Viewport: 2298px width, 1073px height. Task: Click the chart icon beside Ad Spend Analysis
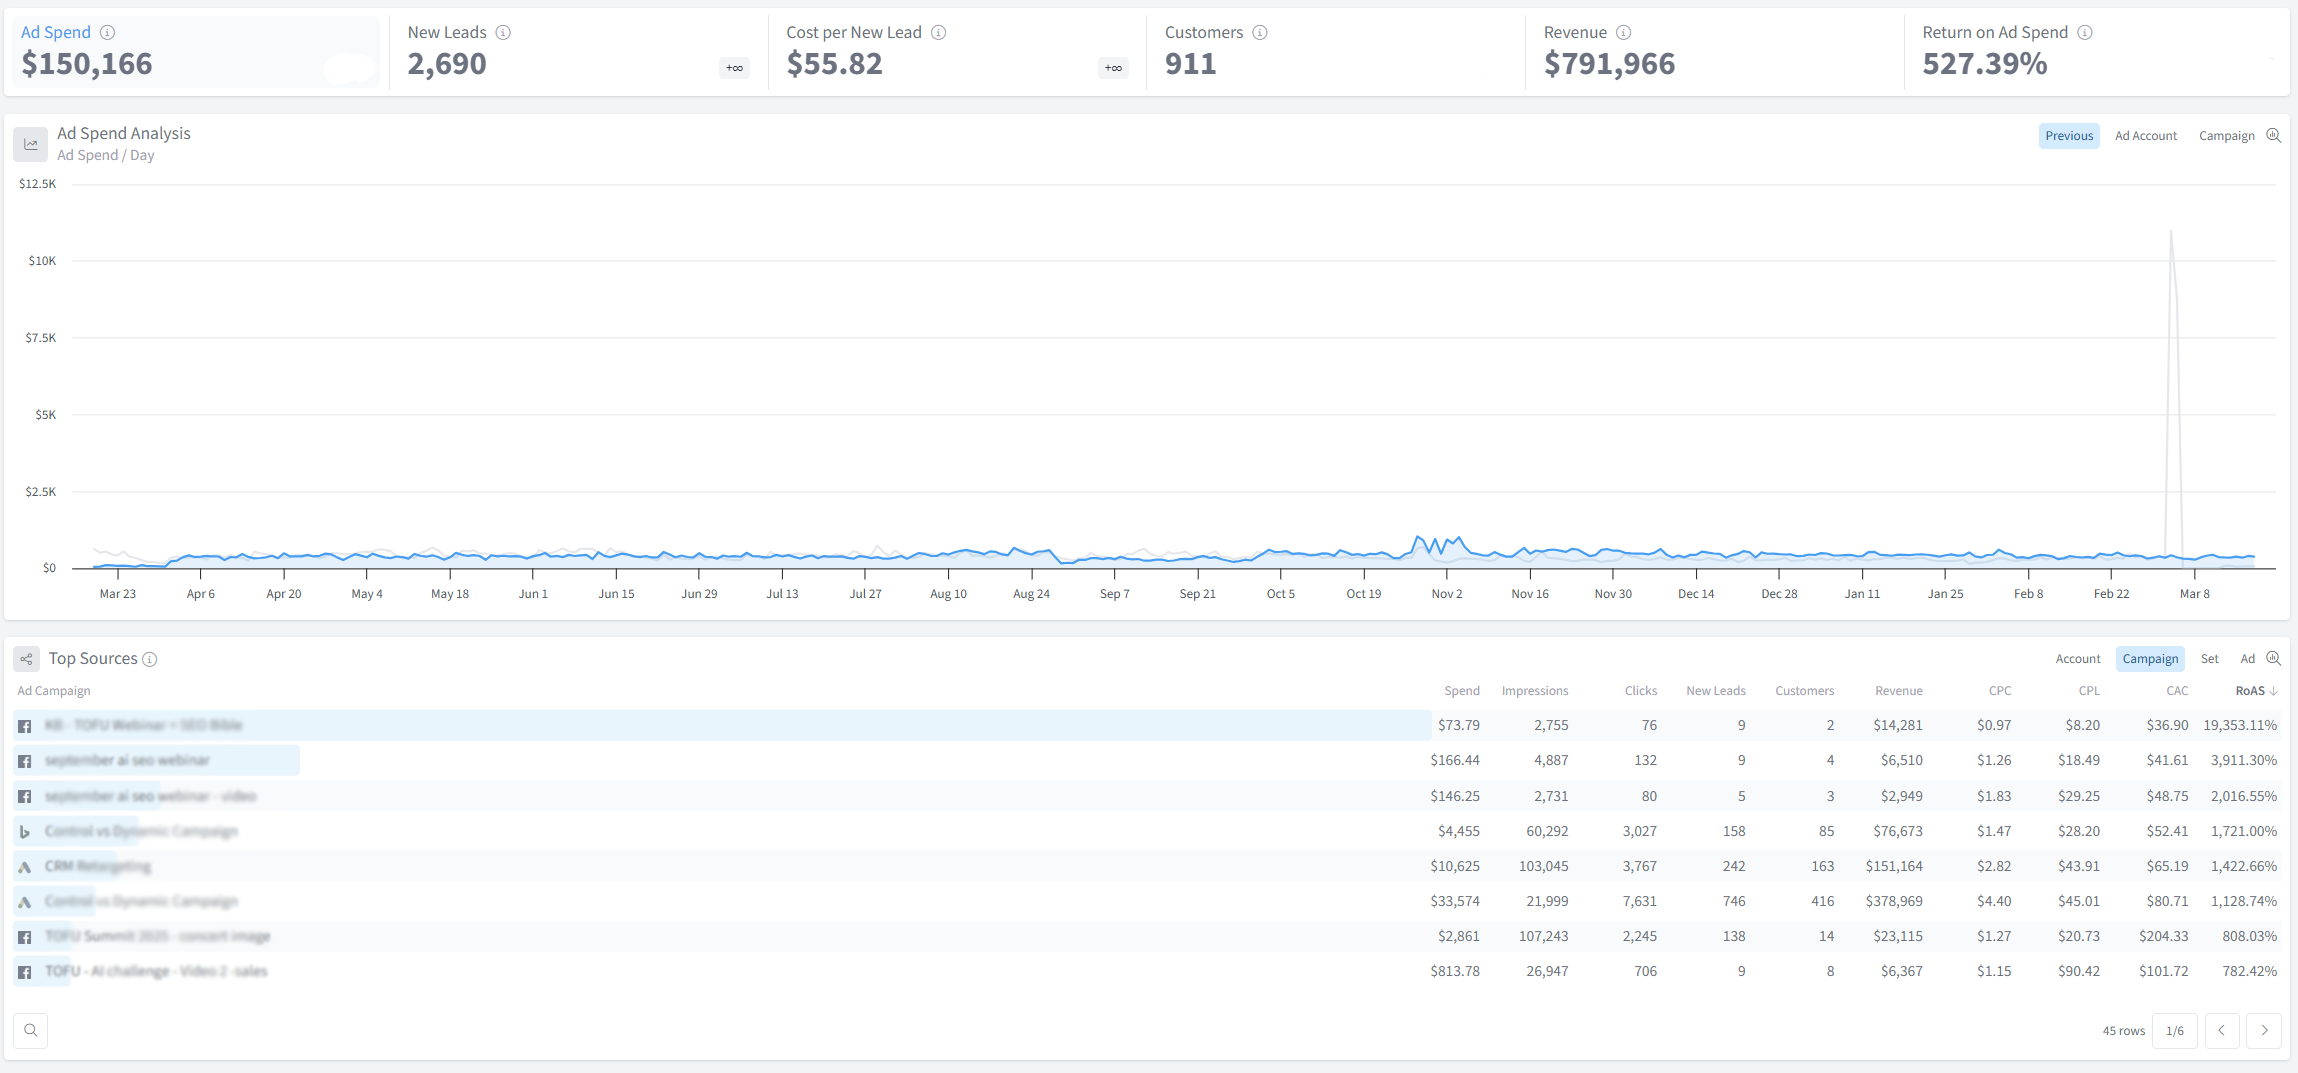coord(31,144)
